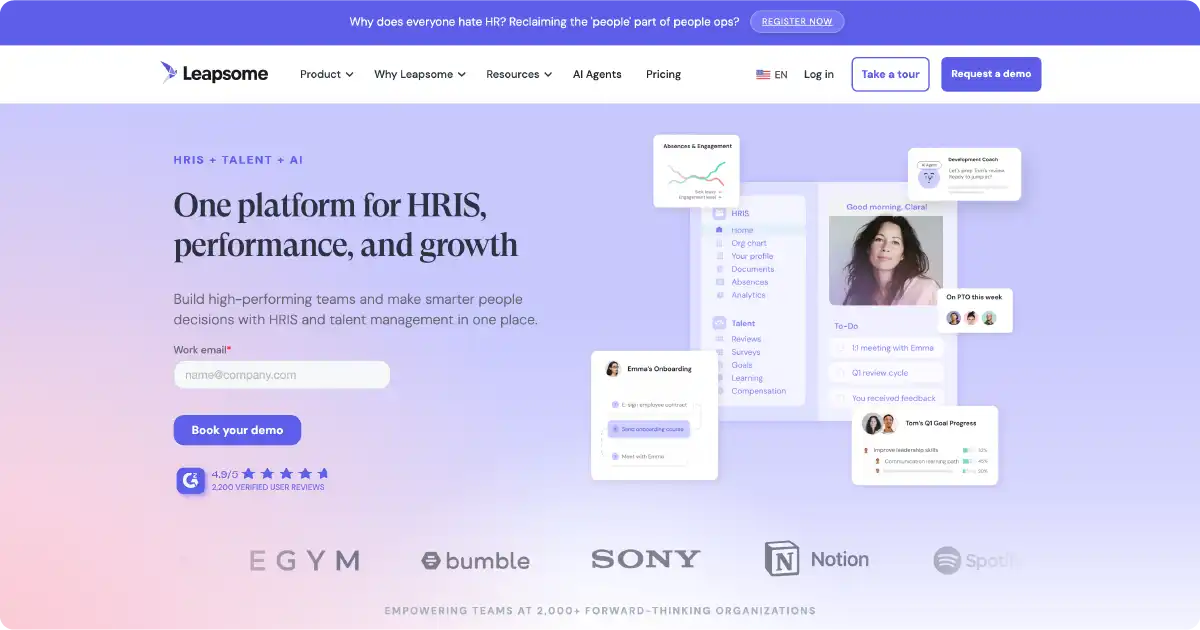Click the EGYM logo
This screenshot has height=630, width=1200.
(x=304, y=561)
